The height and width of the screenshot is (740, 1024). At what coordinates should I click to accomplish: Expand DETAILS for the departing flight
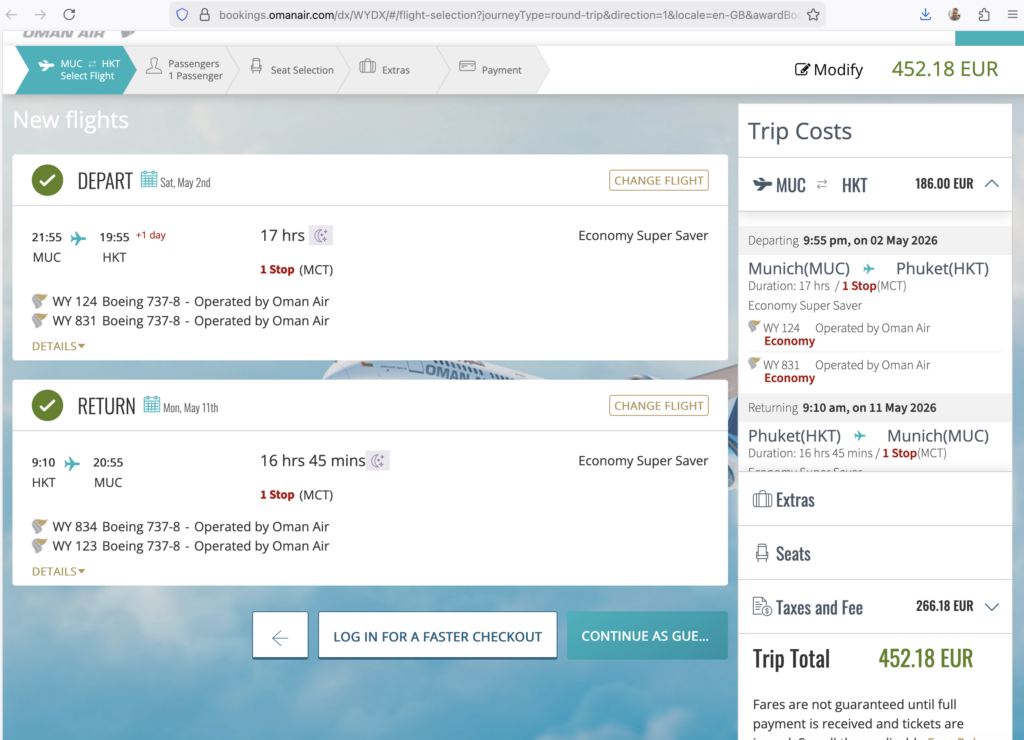click(58, 346)
